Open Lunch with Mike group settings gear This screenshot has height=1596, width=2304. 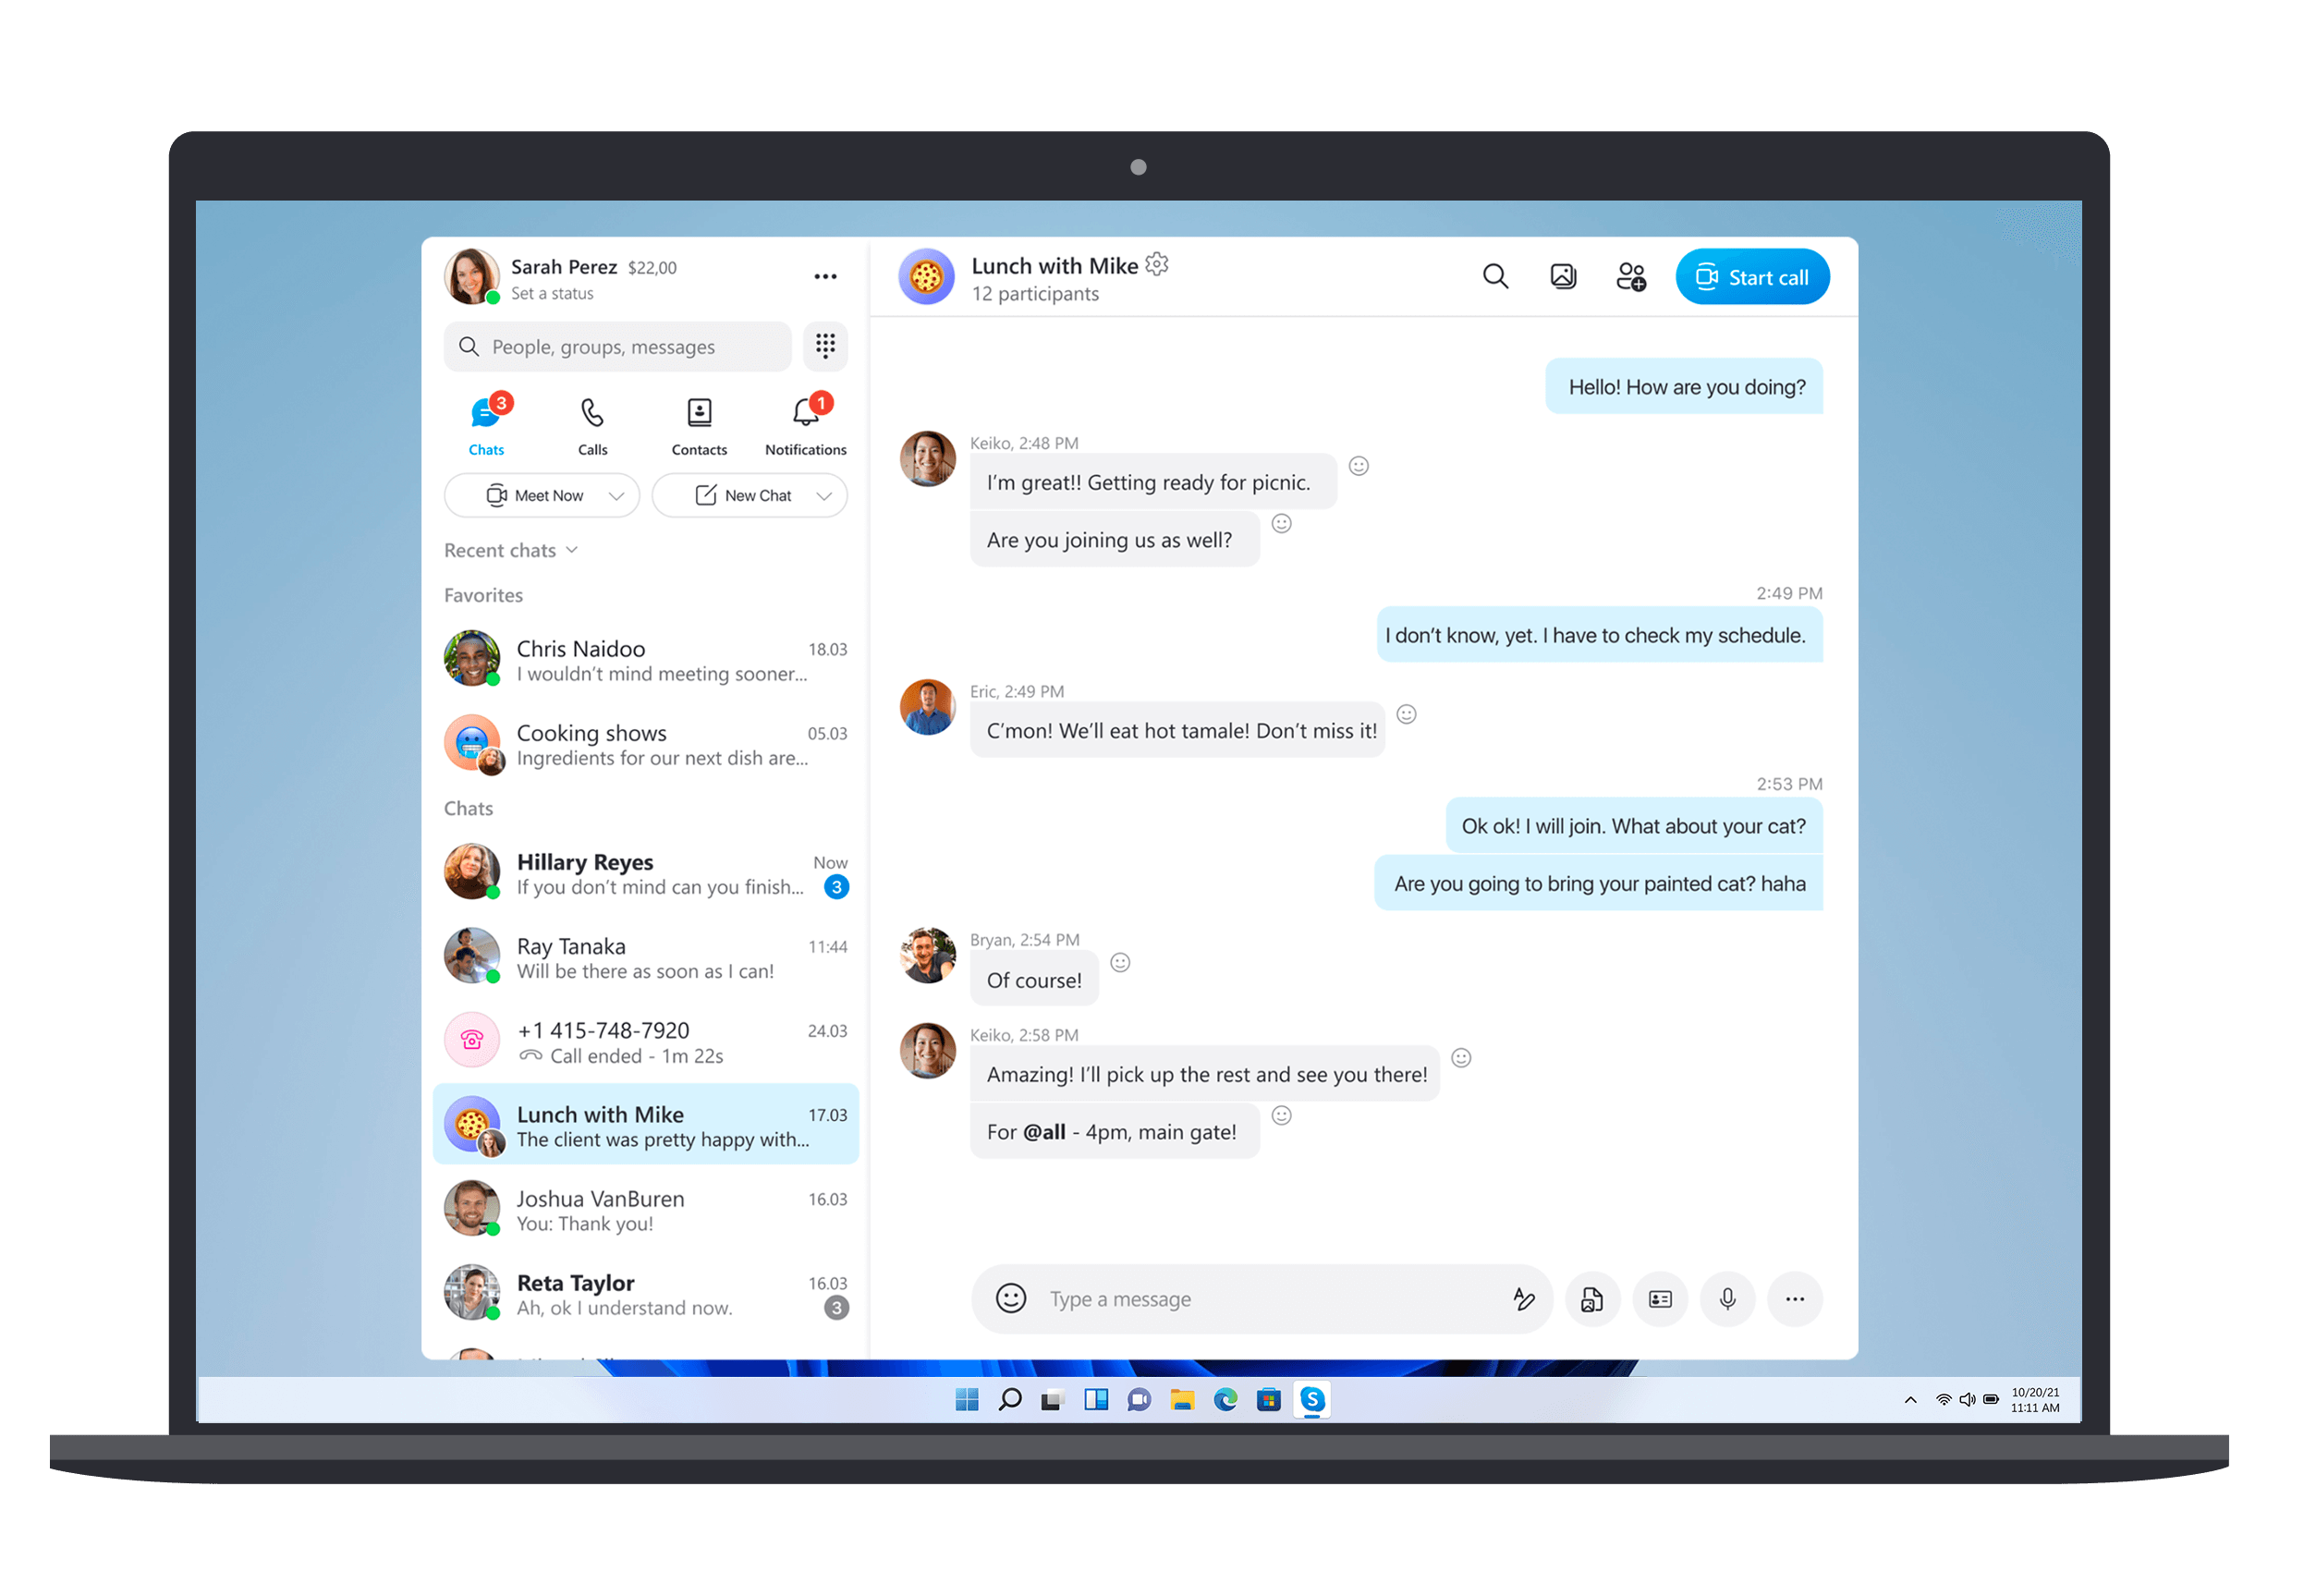coord(1161,264)
